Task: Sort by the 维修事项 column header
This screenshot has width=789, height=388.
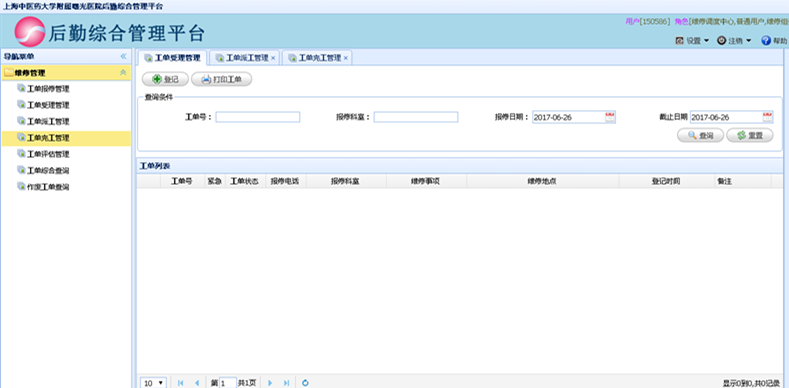Action: tap(426, 181)
